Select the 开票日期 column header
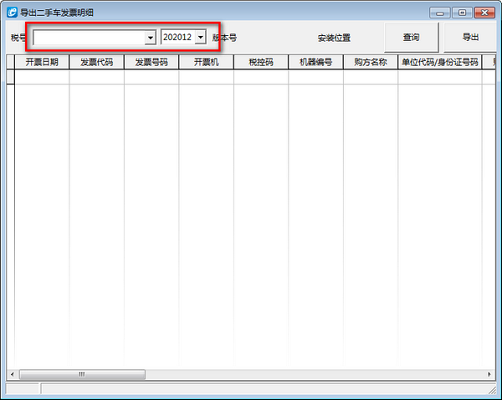Image resolution: width=502 pixels, height=400 pixels. pos(42,62)
